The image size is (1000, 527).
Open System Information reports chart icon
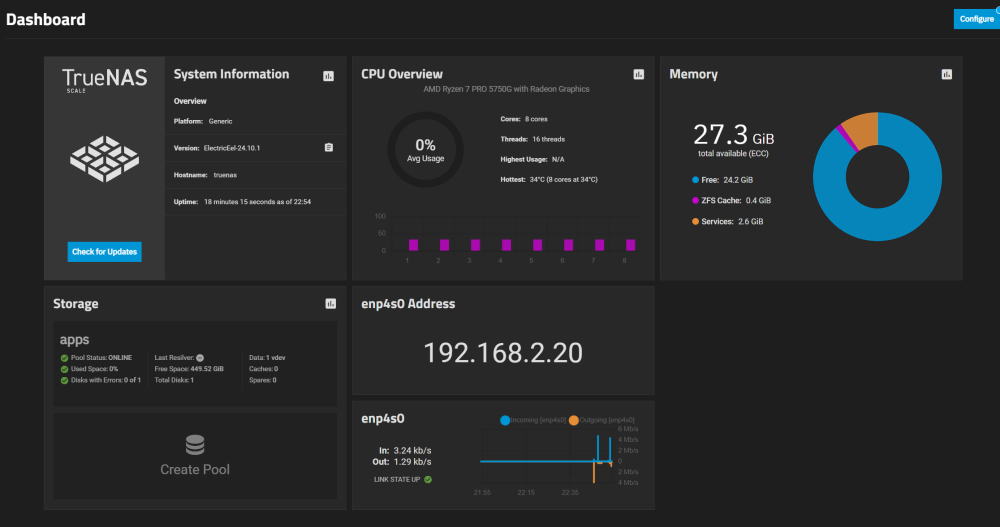pos(328,76)
